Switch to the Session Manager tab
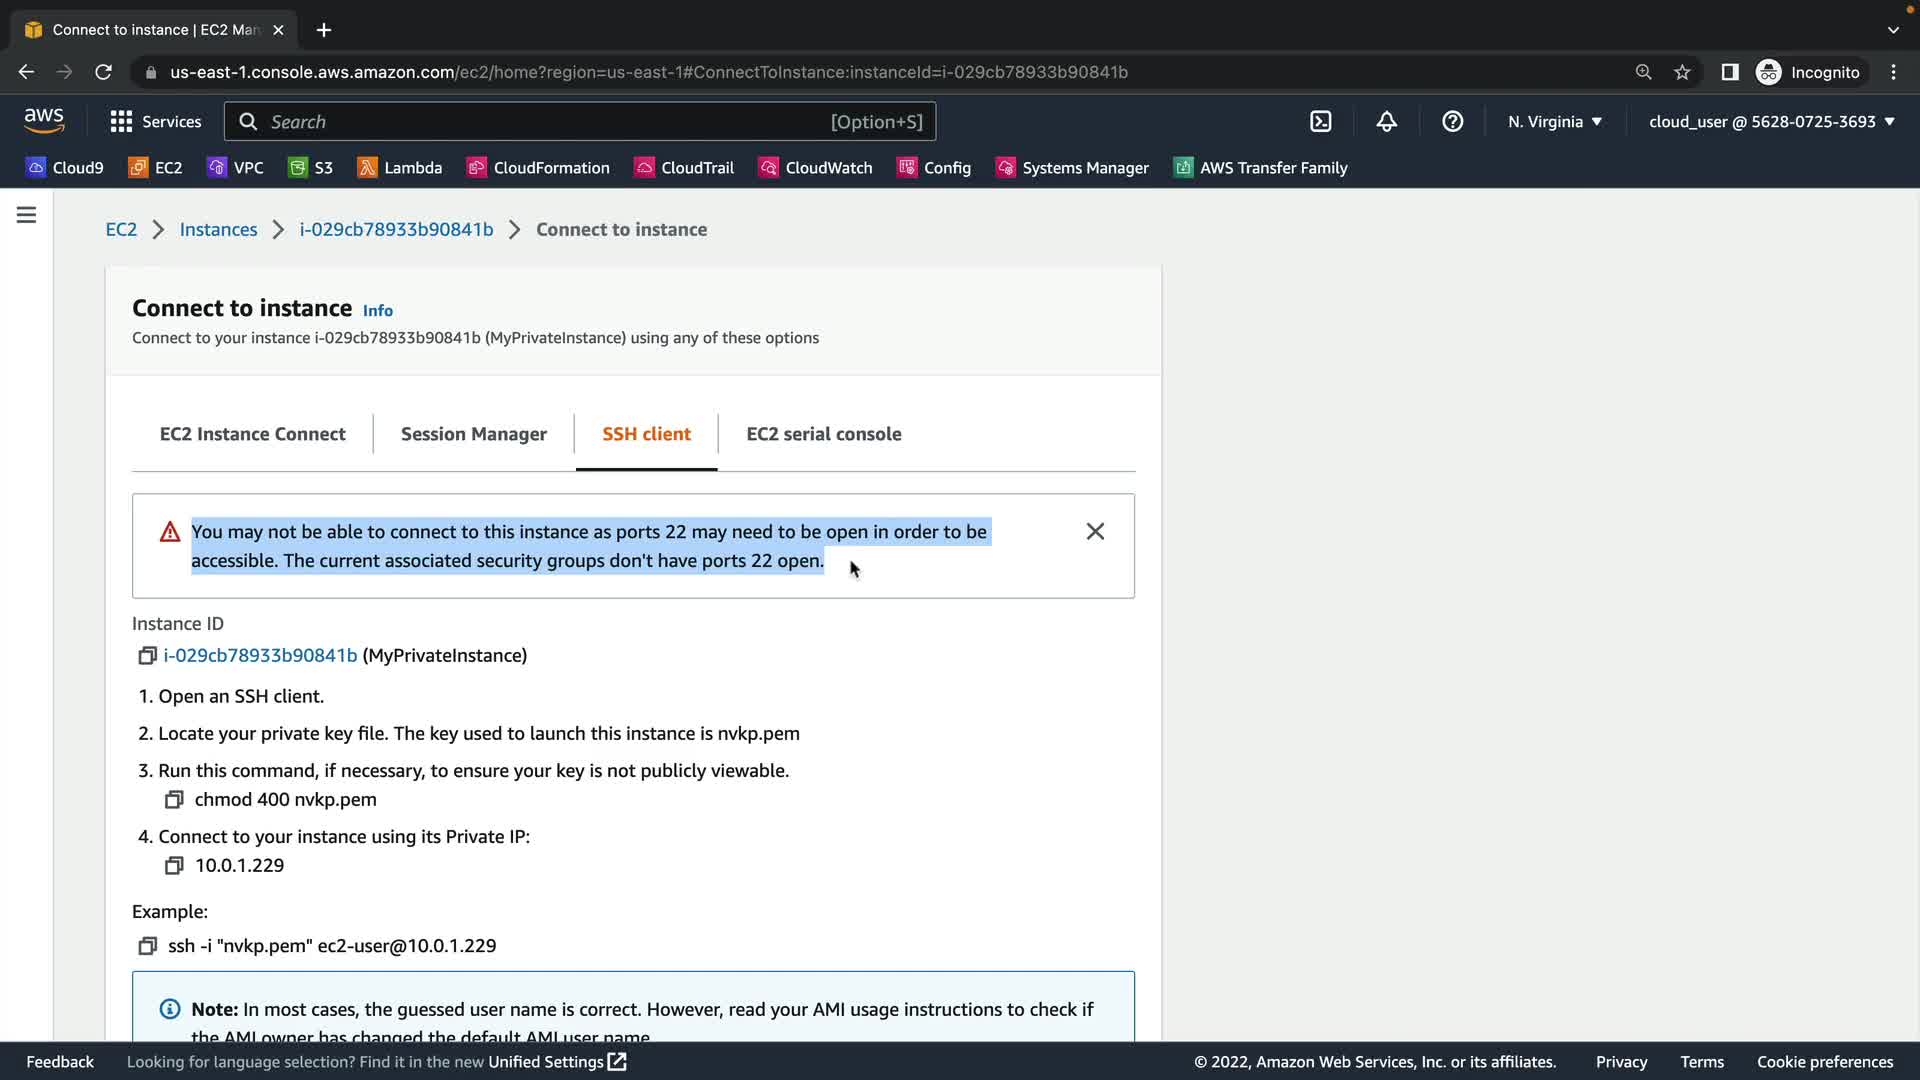The height and width of the screenshot is (1080, 1920). pos(474,434)
